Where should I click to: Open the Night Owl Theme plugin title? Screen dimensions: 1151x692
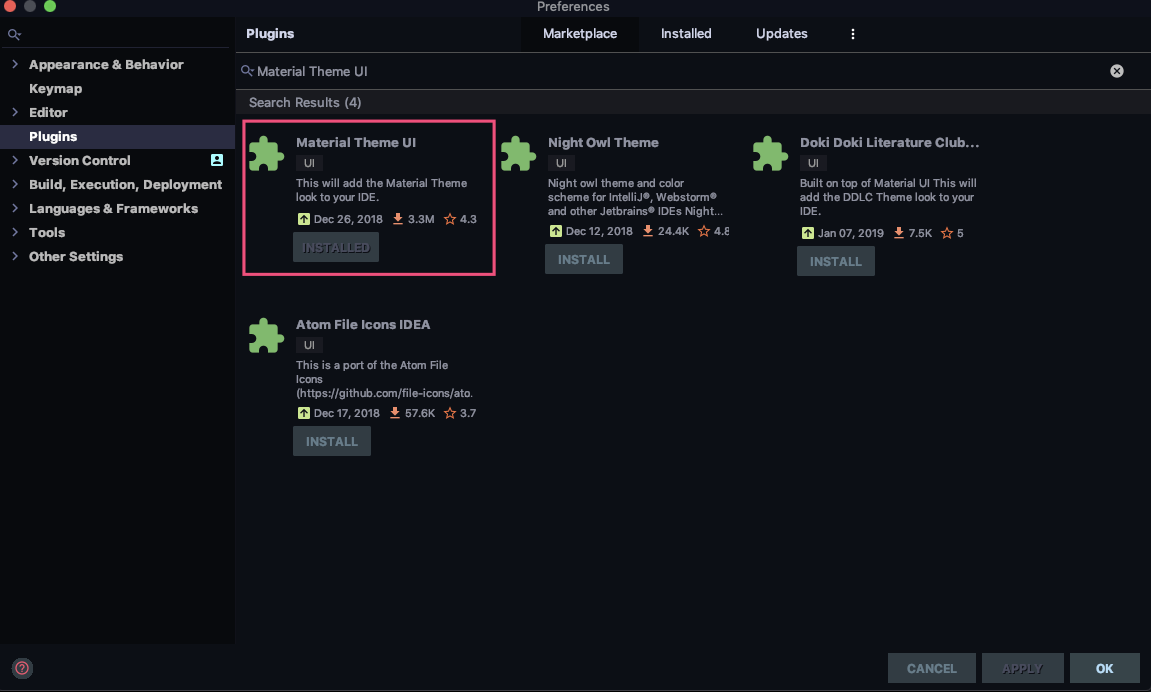pos(603,142)
